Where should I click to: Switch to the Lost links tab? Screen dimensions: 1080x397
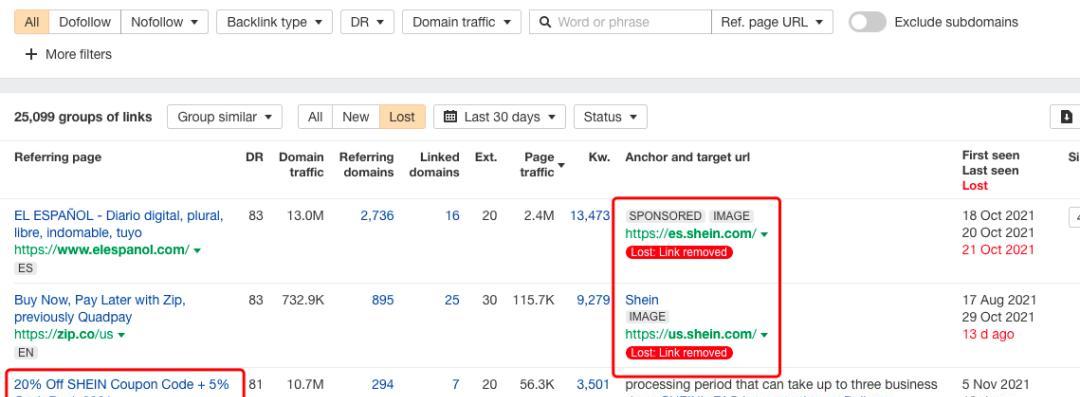(x=402, y=116)
